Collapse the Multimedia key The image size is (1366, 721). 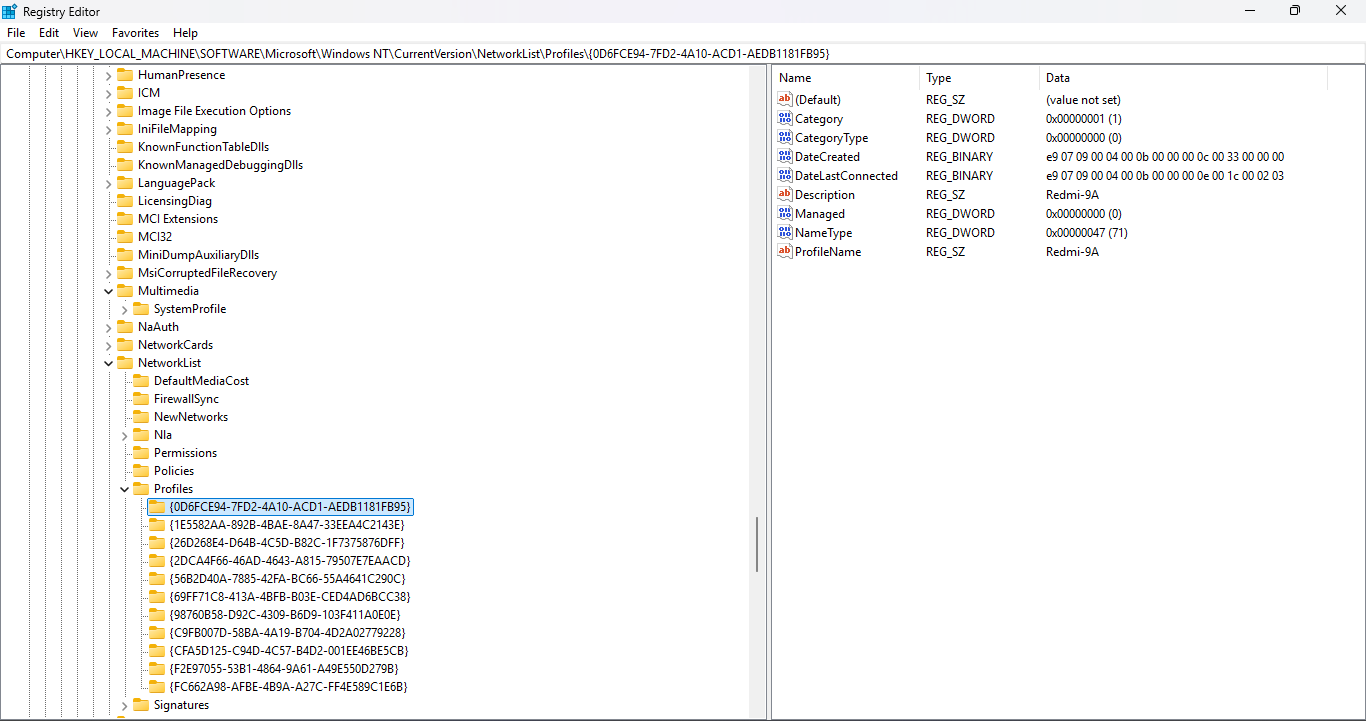coord(109,291)
